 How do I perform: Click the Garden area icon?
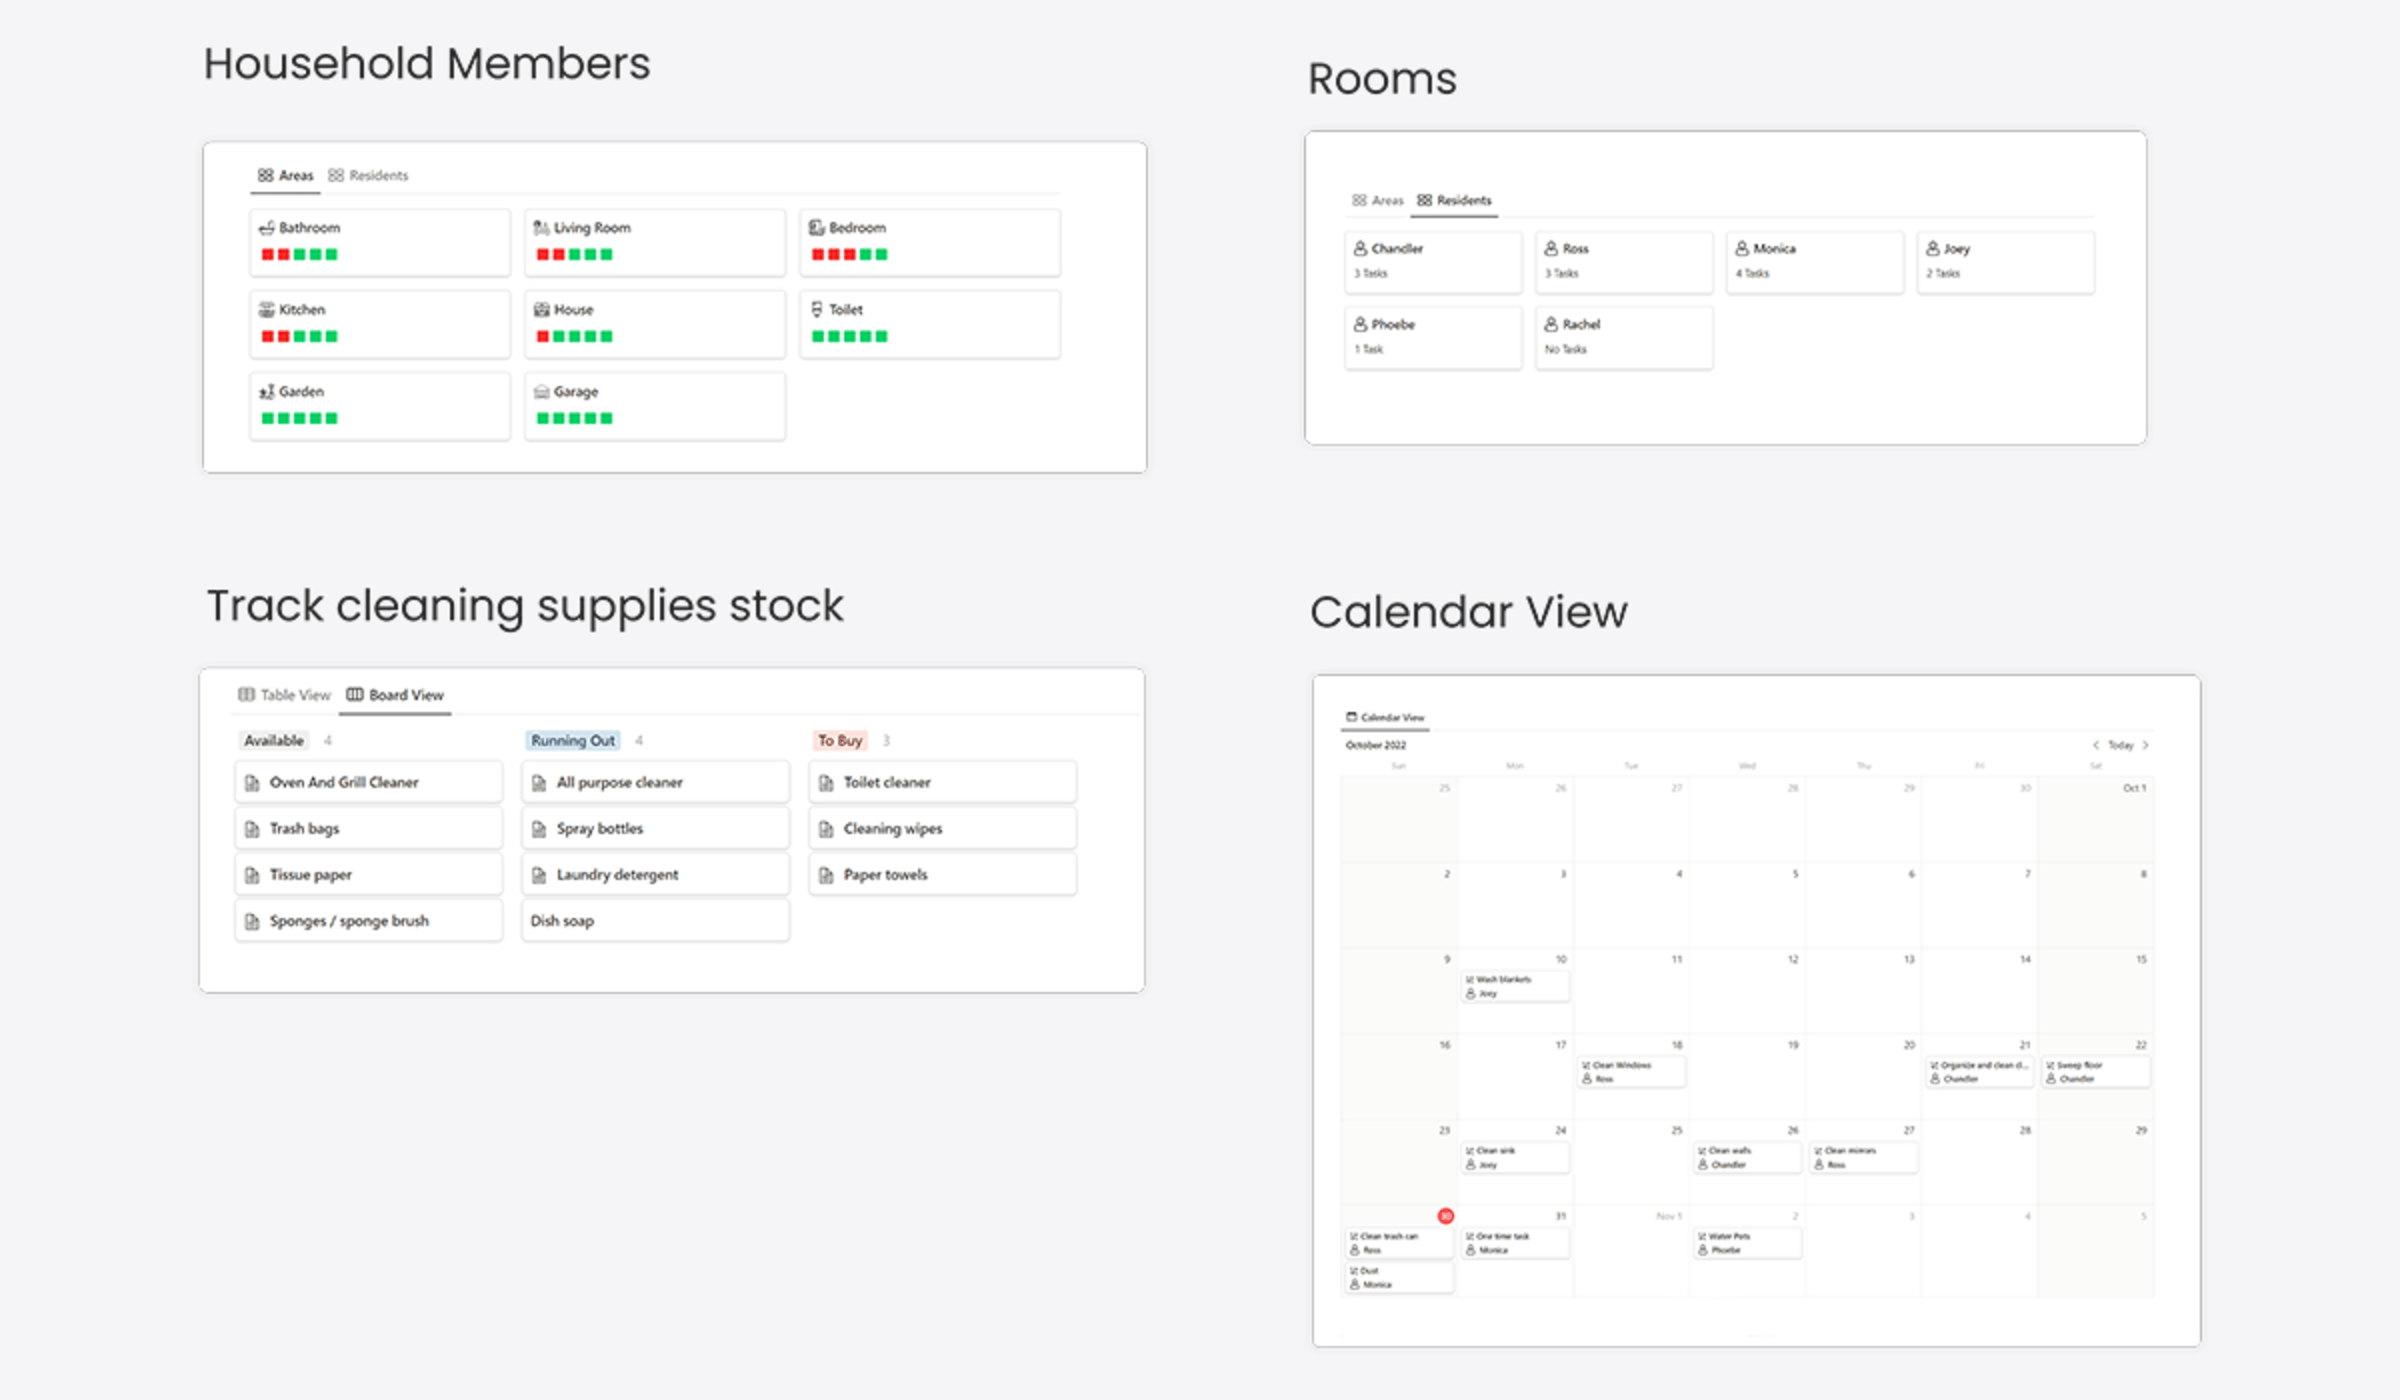click(265, 391)
